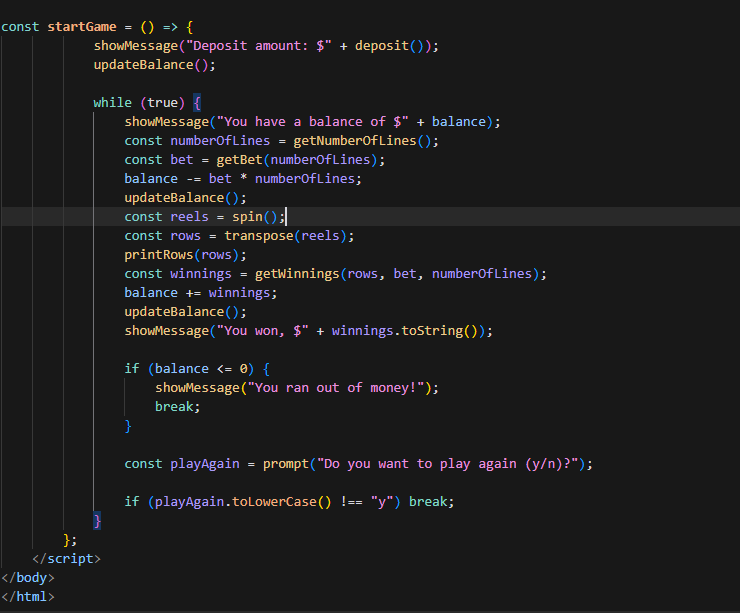Click the break after the "y" comparison
Image resolution: width=740 pixels, height=613 pixels.
coord(431,502)
